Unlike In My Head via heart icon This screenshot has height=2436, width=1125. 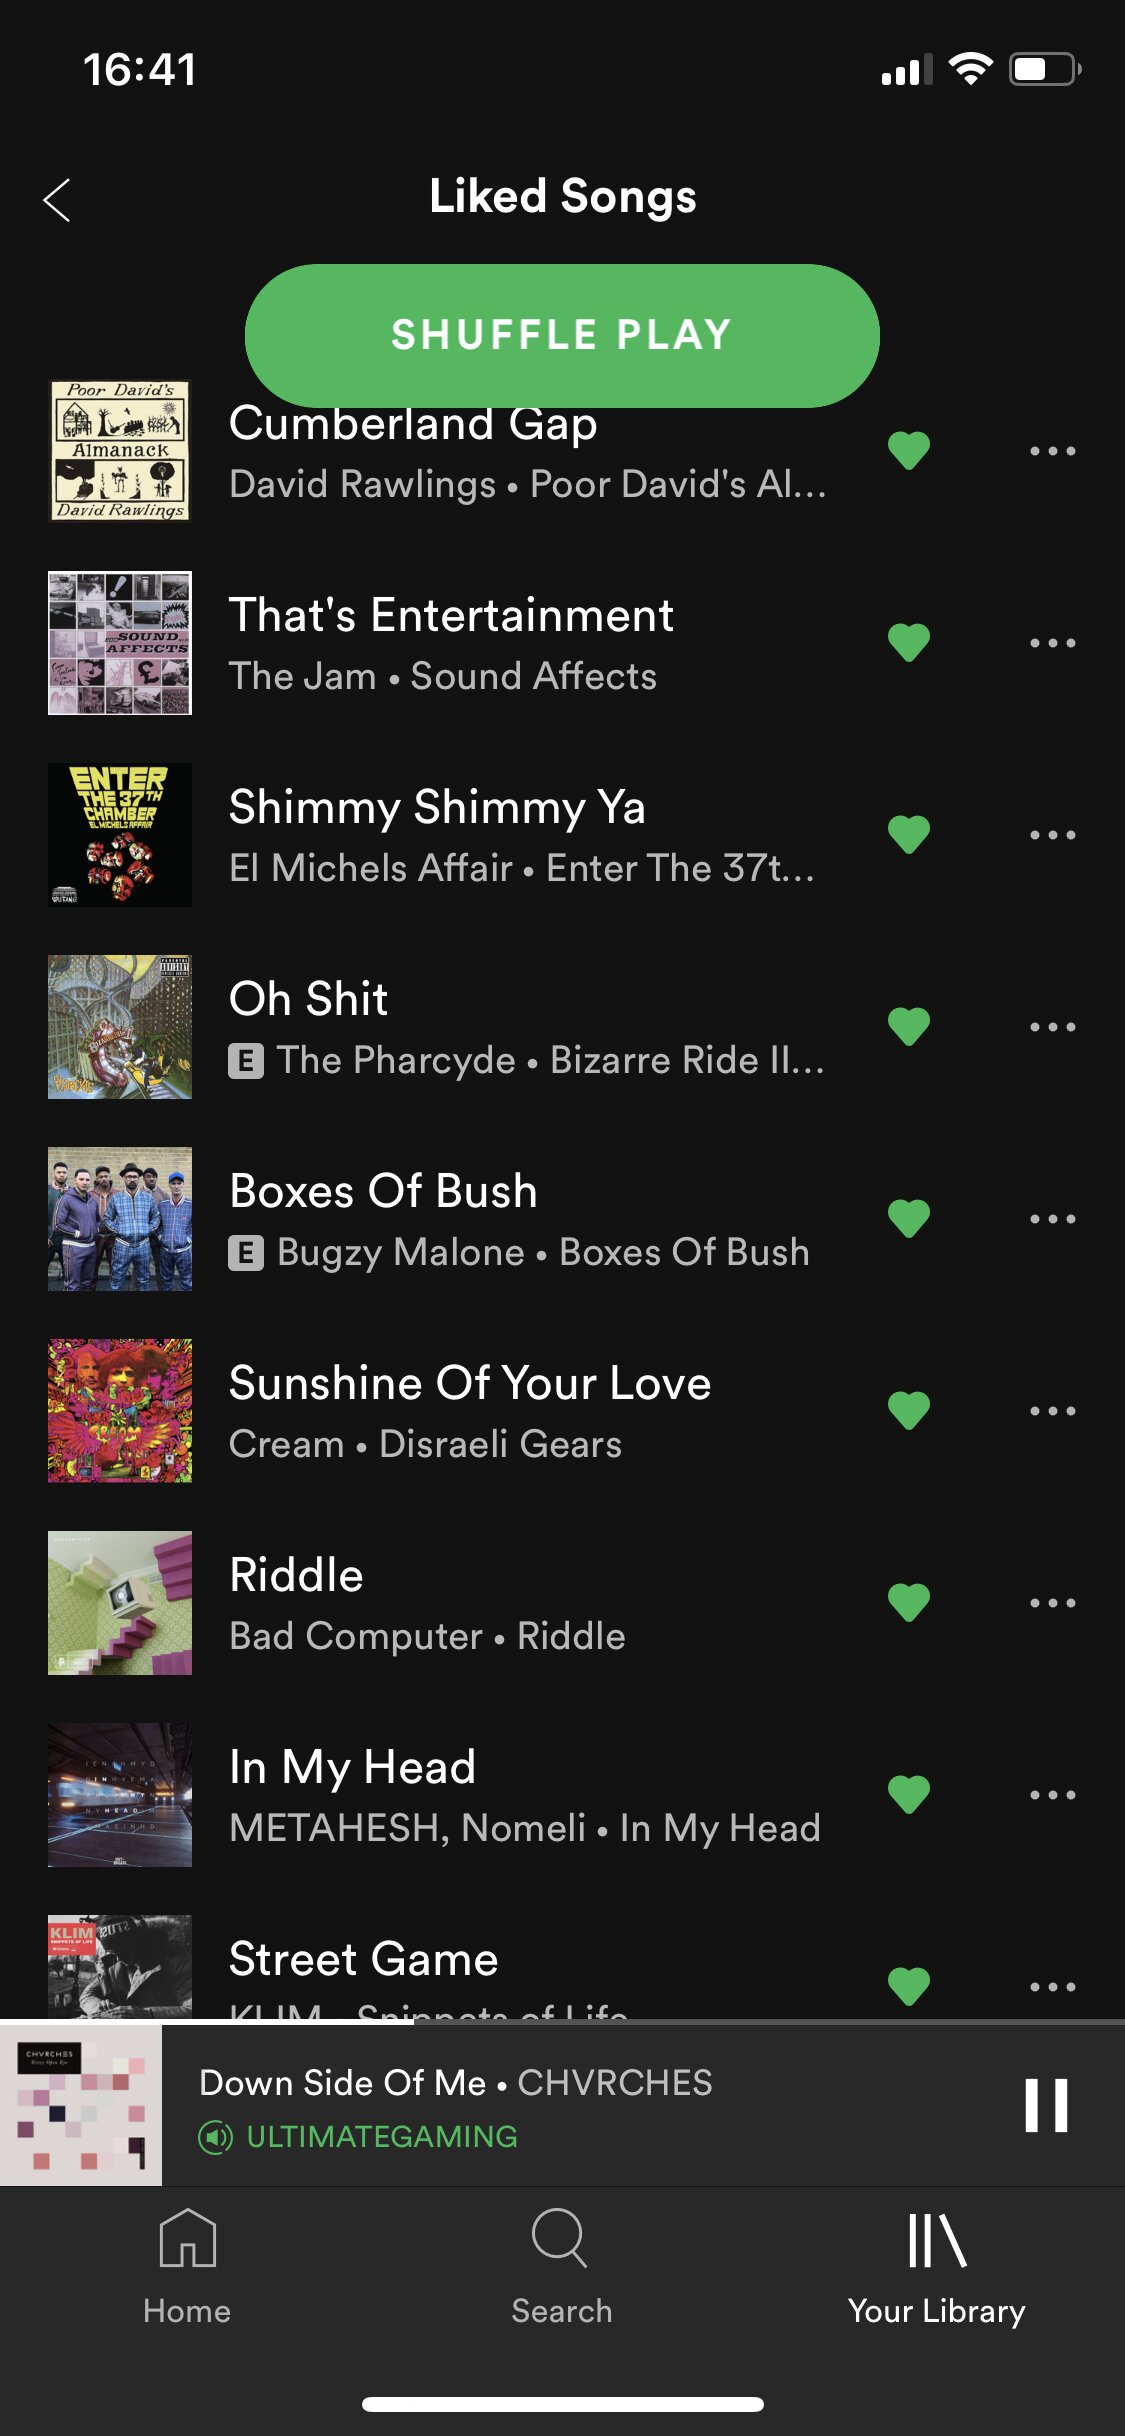909,1795
